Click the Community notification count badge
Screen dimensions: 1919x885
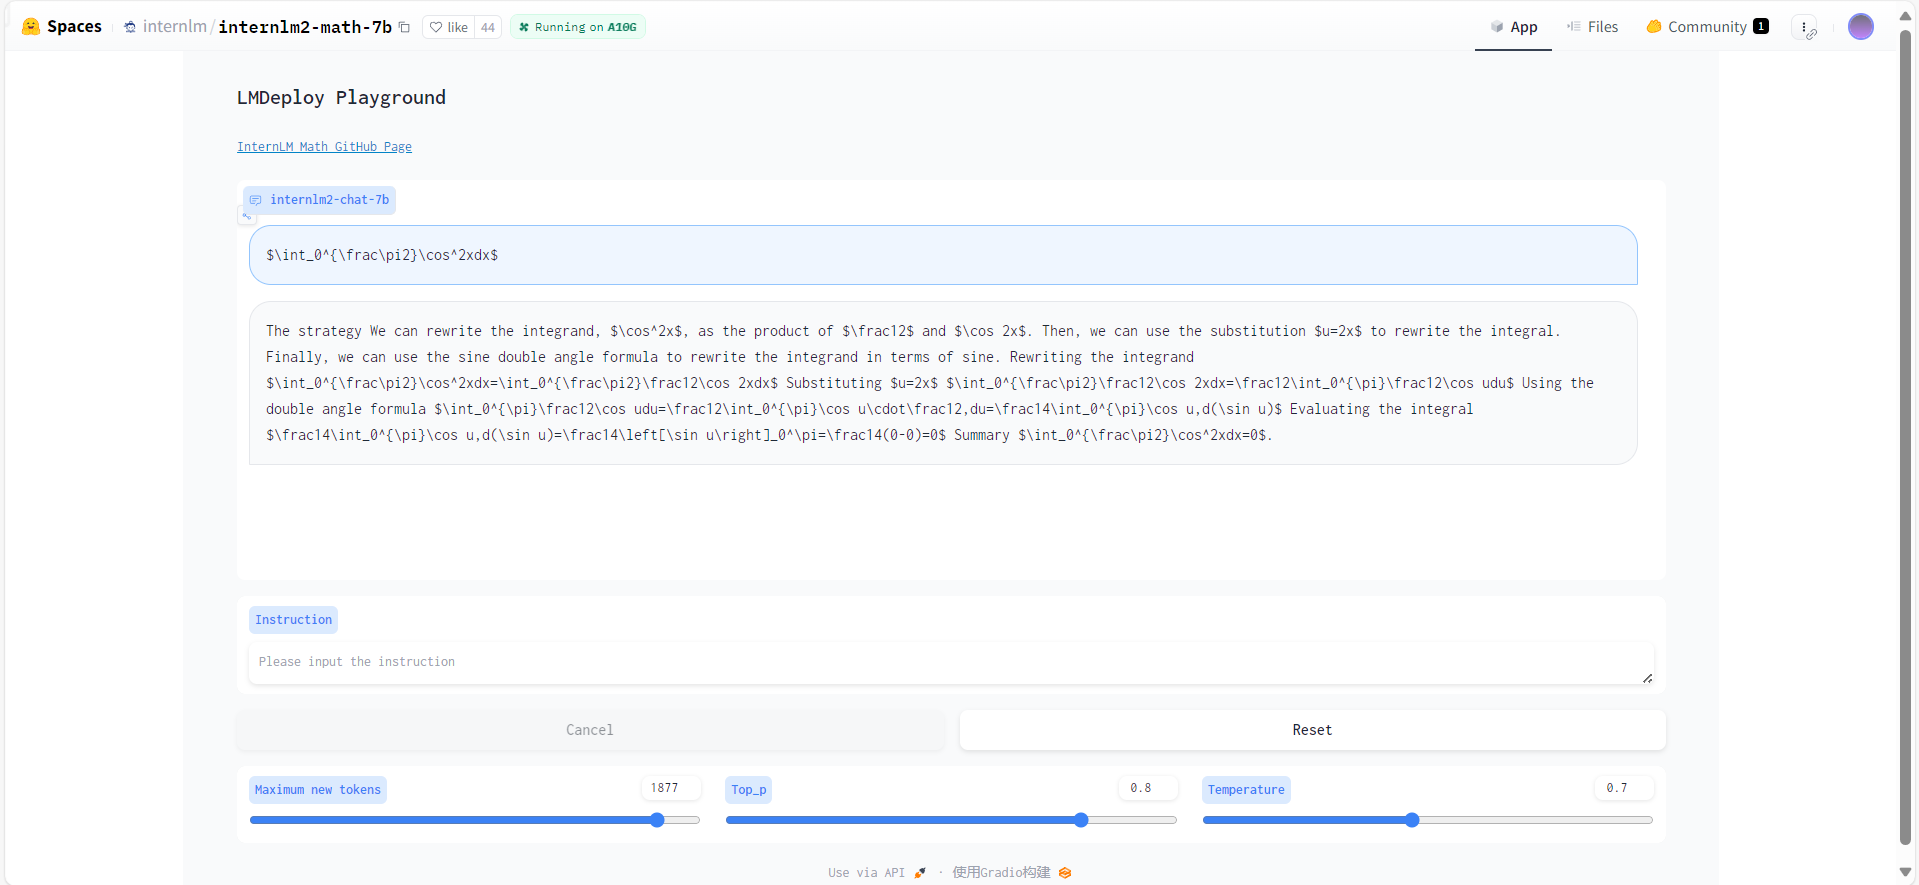point(1761,27)
